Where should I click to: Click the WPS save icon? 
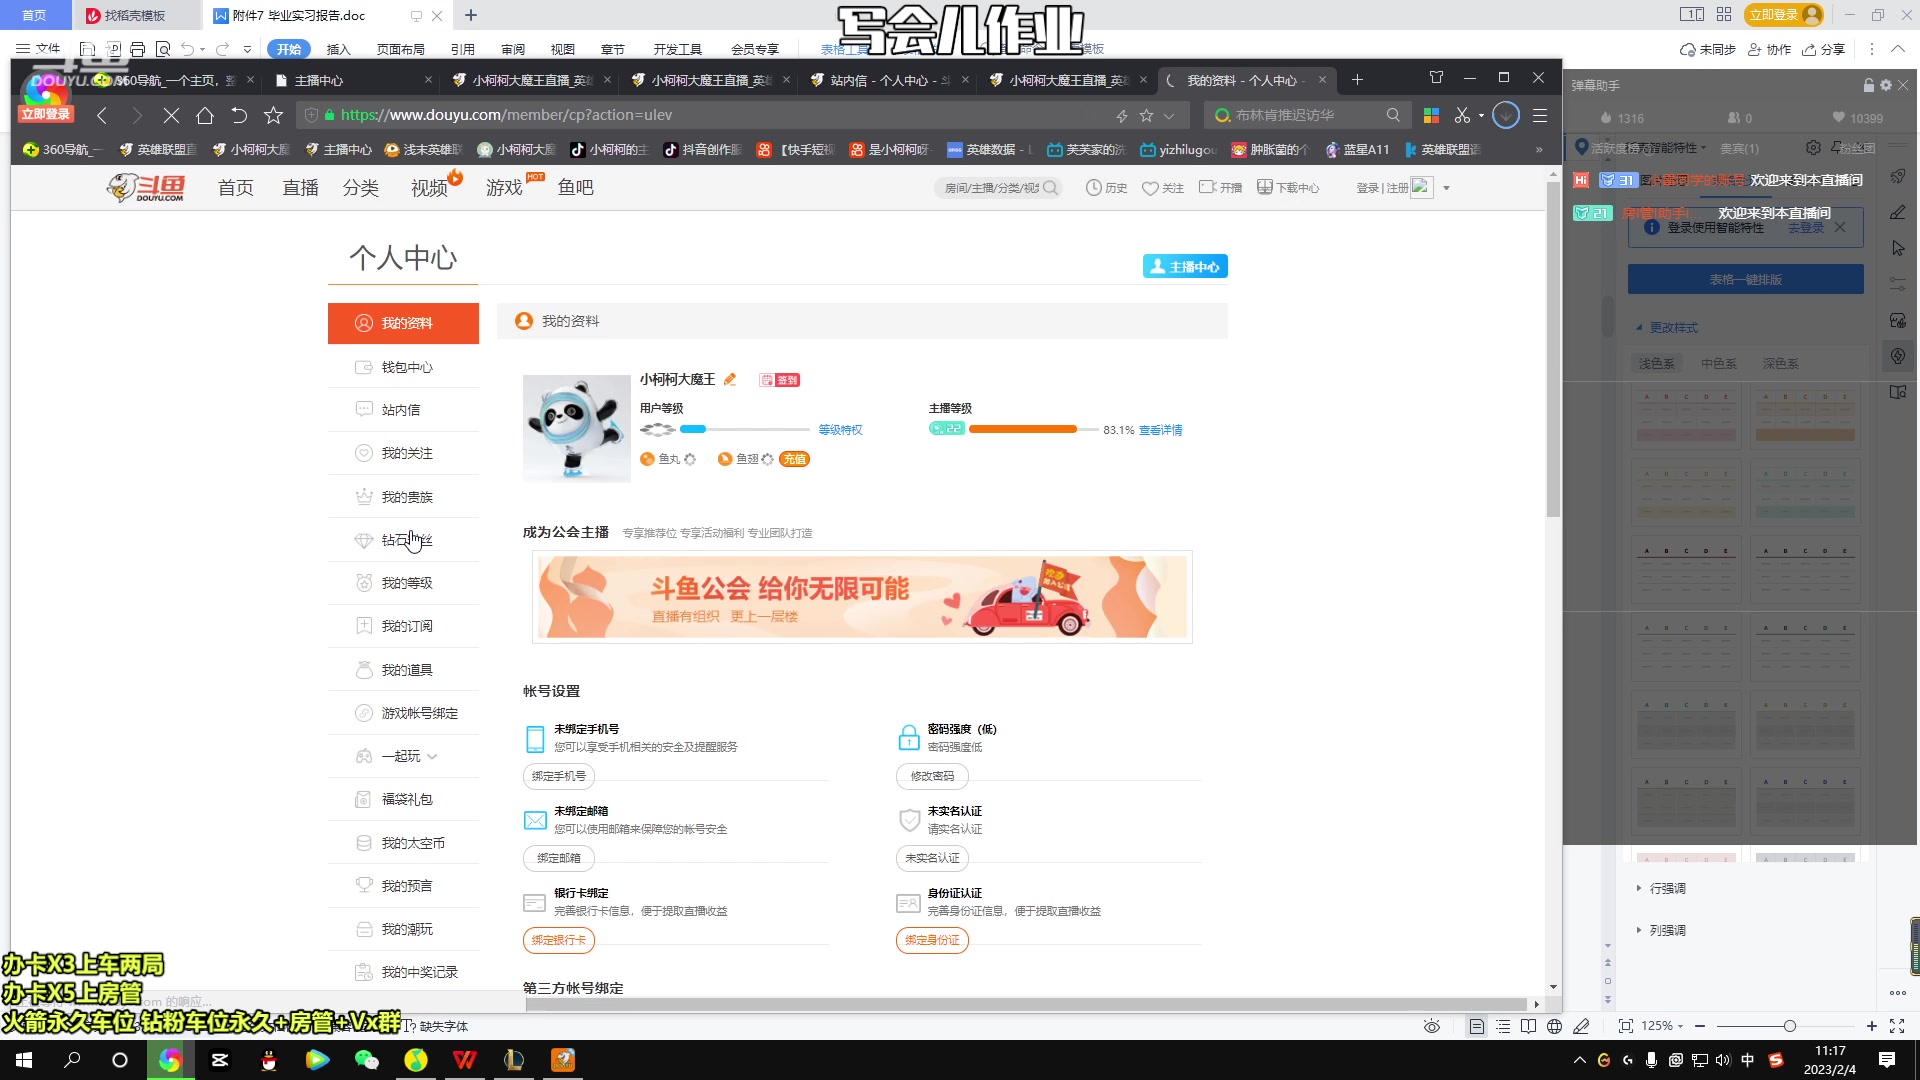[x=87, y=49]
